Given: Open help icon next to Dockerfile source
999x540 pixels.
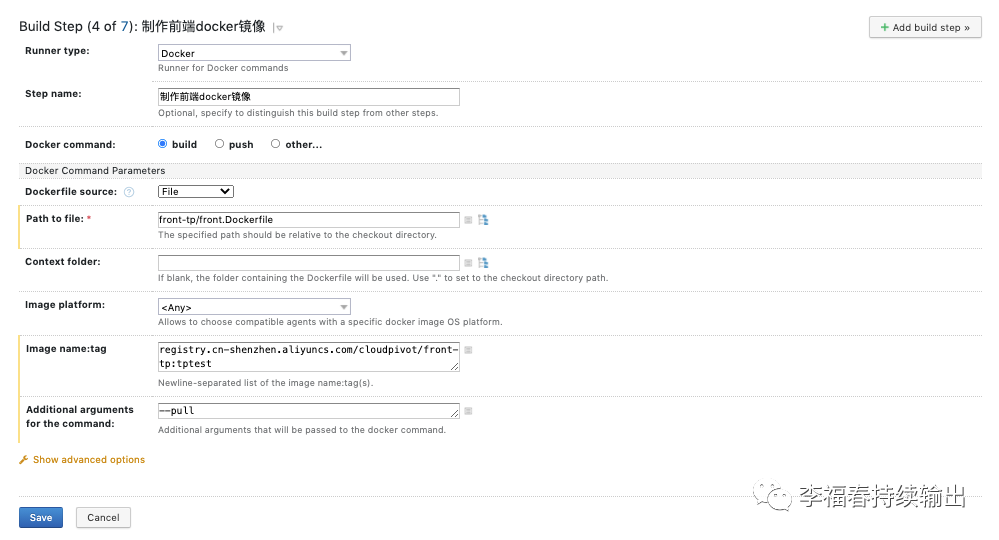Looking at the screenshot, I should [x=129, y=192].
